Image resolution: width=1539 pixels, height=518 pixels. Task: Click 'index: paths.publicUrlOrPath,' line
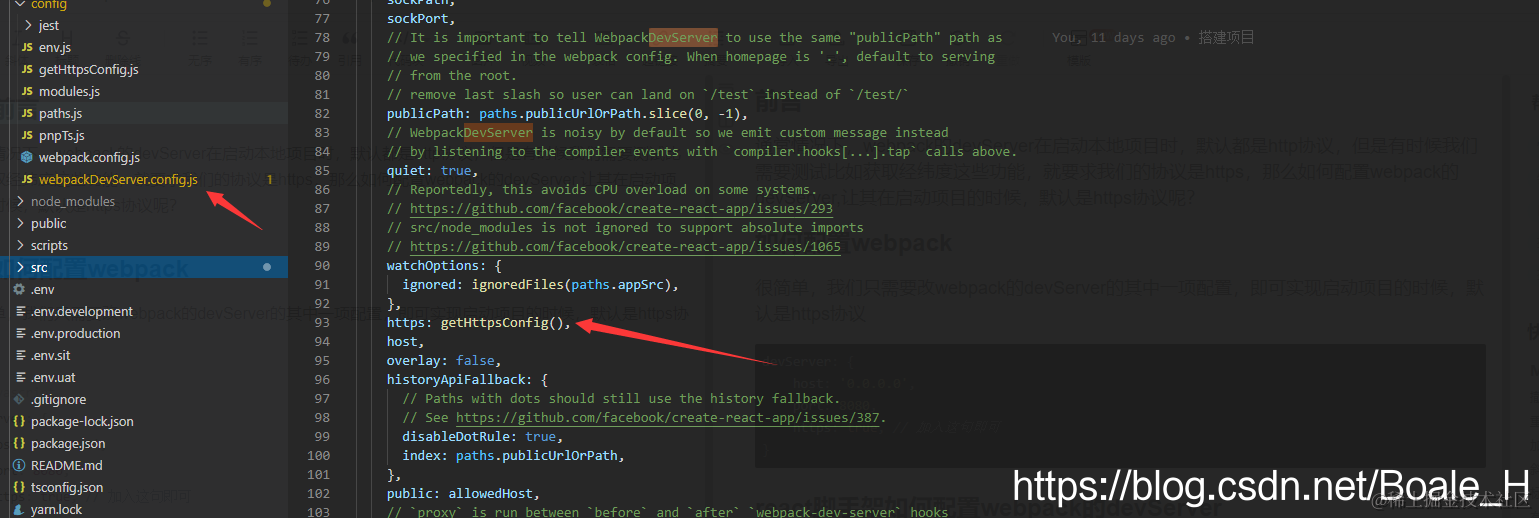coord(513,456)
